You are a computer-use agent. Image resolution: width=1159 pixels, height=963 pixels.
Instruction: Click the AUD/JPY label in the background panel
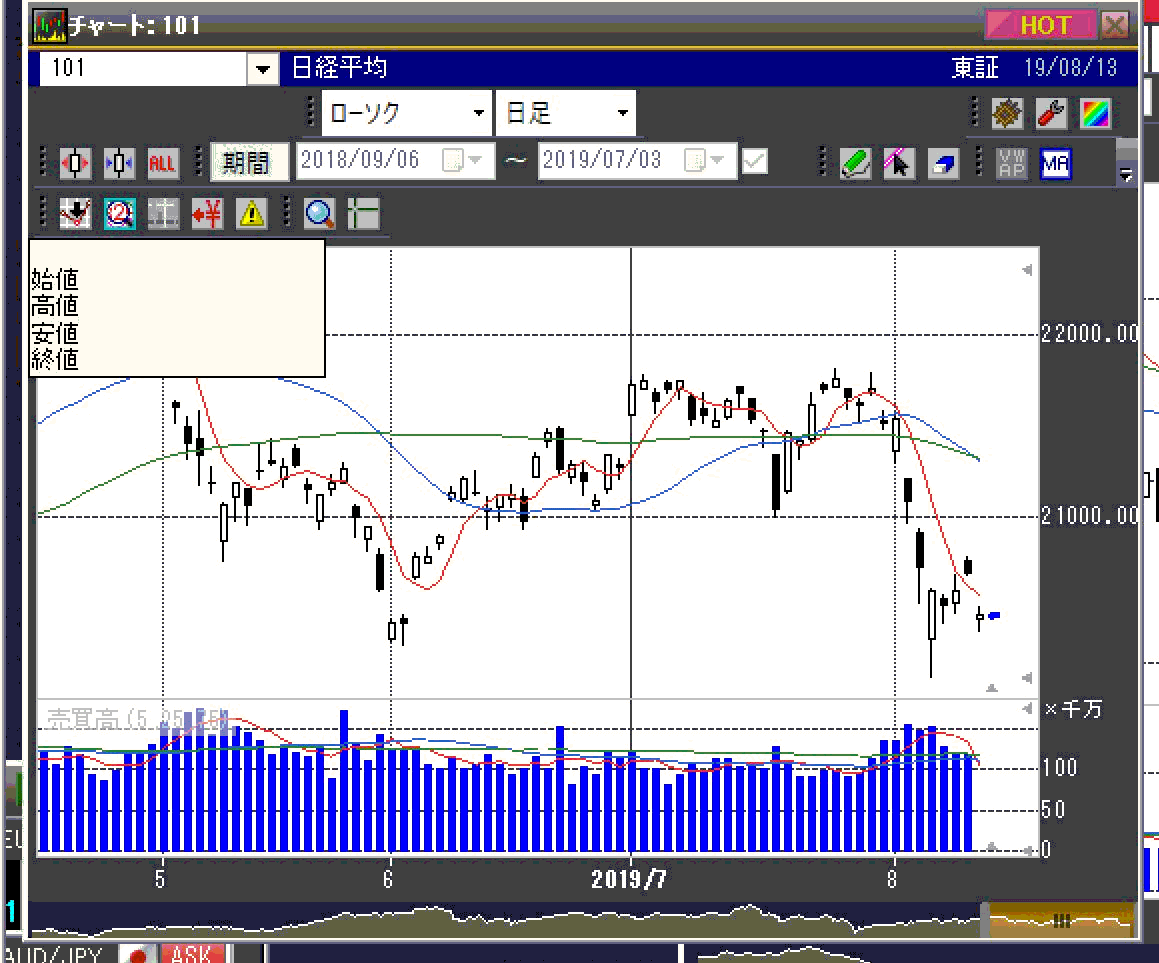tap(54, 954)
